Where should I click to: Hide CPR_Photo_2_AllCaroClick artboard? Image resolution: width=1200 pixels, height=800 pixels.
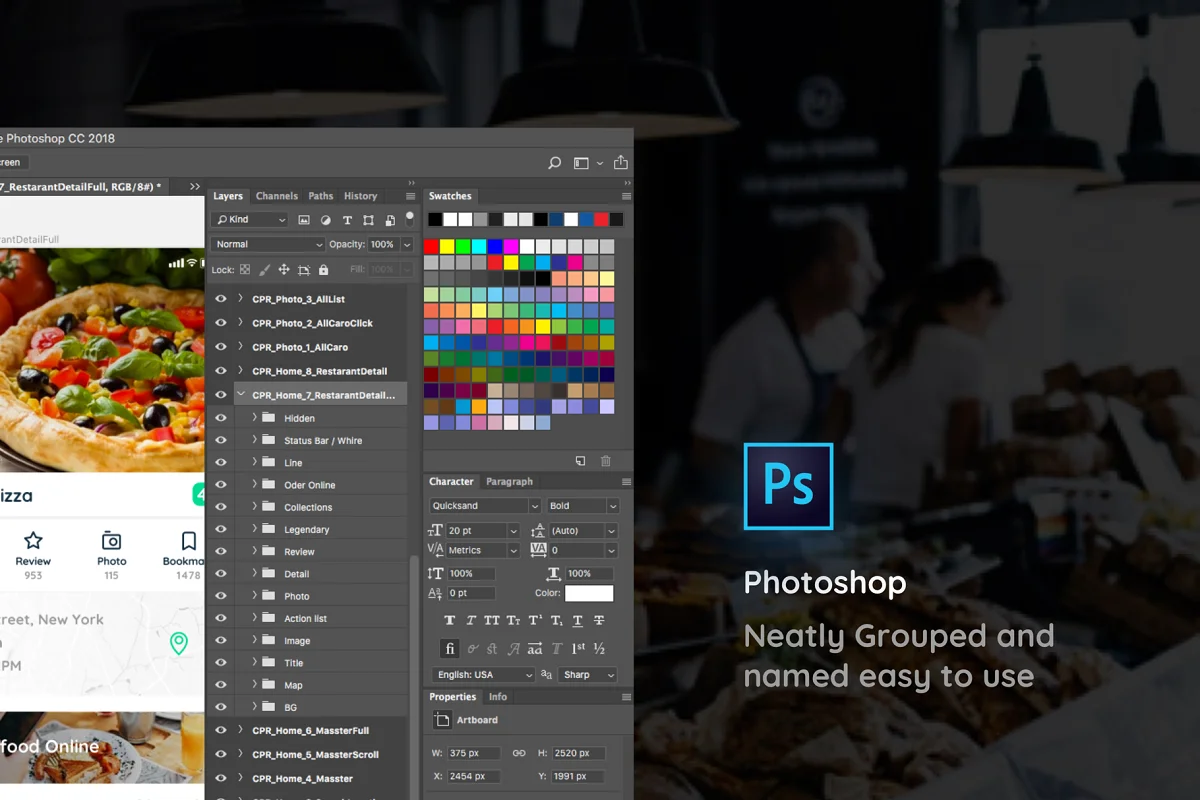tap(221, 323)
